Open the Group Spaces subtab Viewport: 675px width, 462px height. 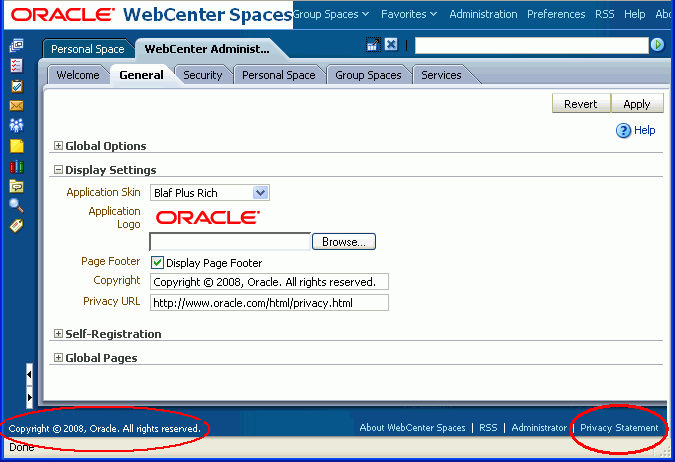(x=368, y=75)
